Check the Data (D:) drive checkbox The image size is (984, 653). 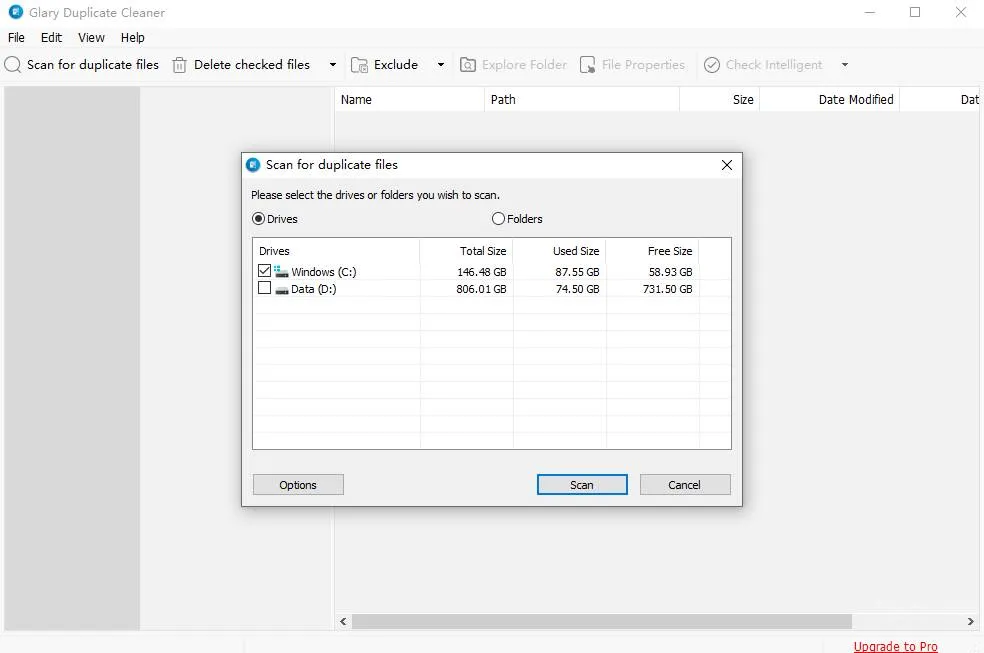264,288
